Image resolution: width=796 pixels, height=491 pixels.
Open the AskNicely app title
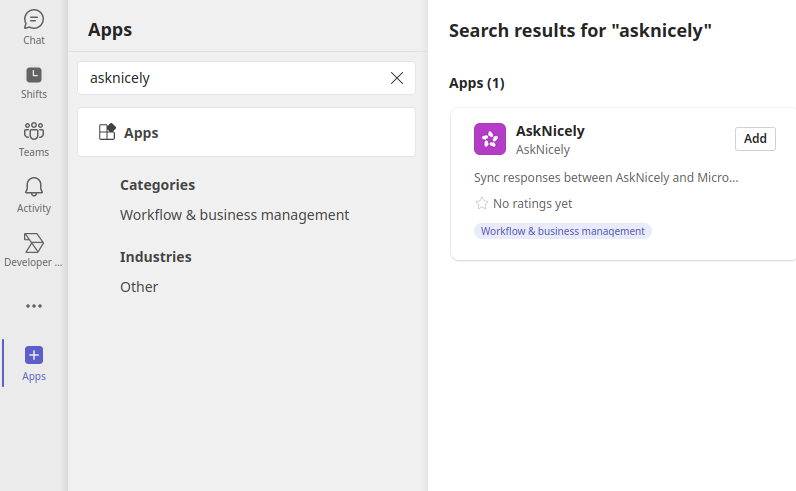(x=550, y=131)
